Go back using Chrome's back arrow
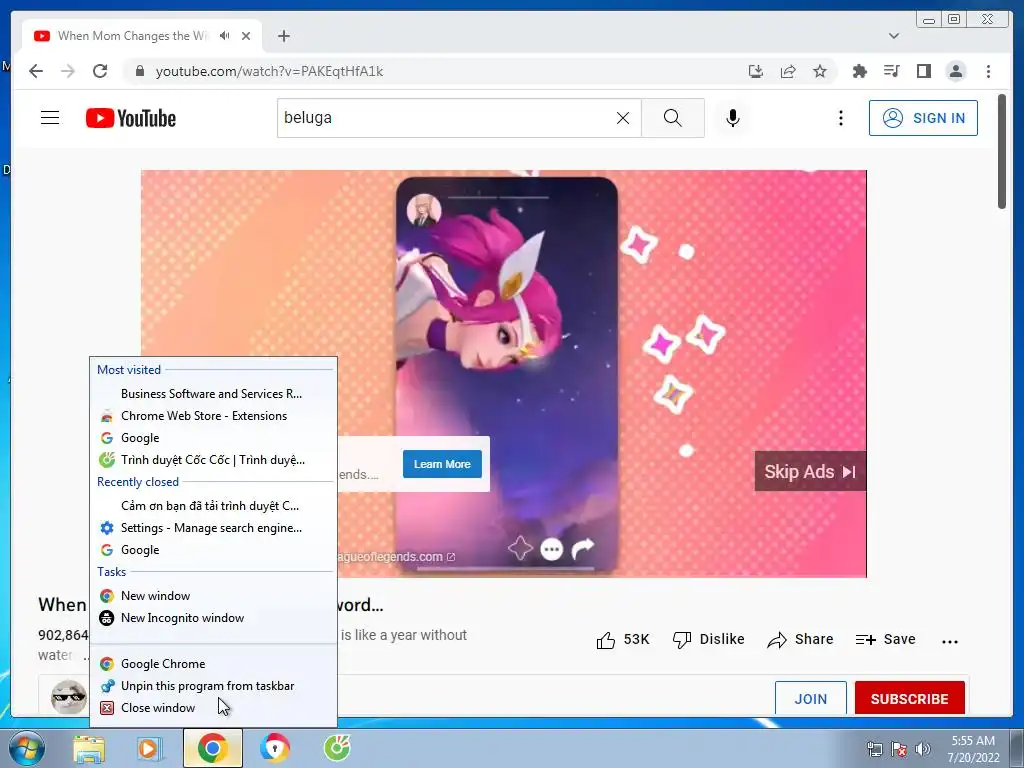Image resolution: width=1024 pixels, height=768 pixels. [x=36, y=71]
